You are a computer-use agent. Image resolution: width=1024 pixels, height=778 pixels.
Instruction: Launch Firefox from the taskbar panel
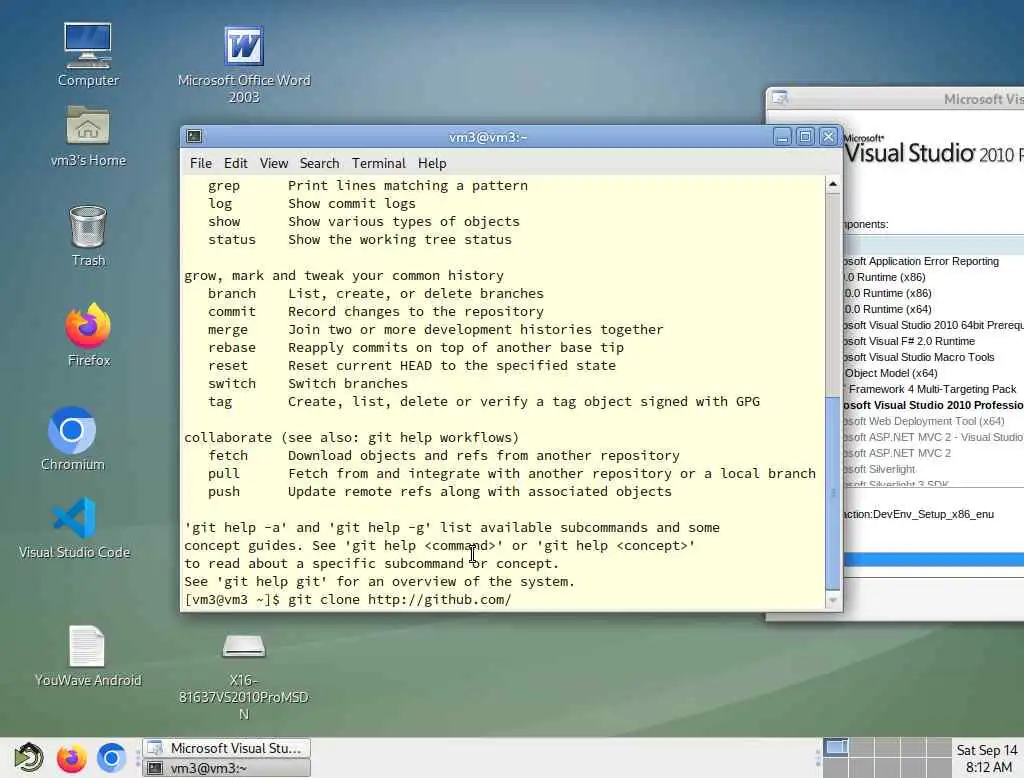click(x=71, y=758)
